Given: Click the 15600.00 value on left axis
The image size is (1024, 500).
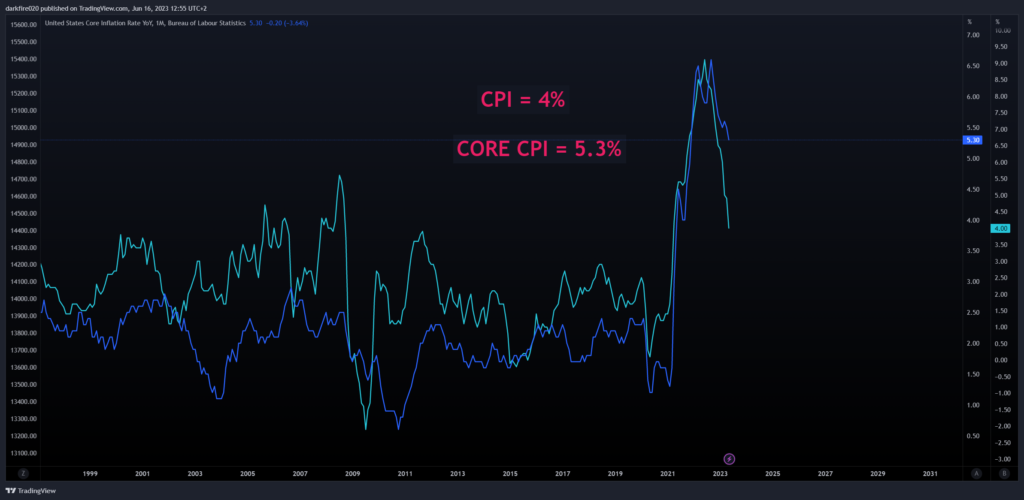Looking at the screenshot, I should 23,25.
